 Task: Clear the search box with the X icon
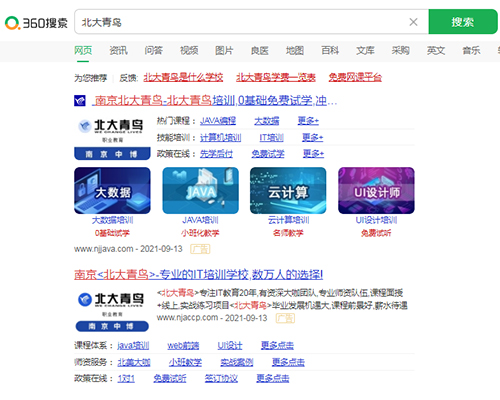pyautogui.click(x=413, y=22)
